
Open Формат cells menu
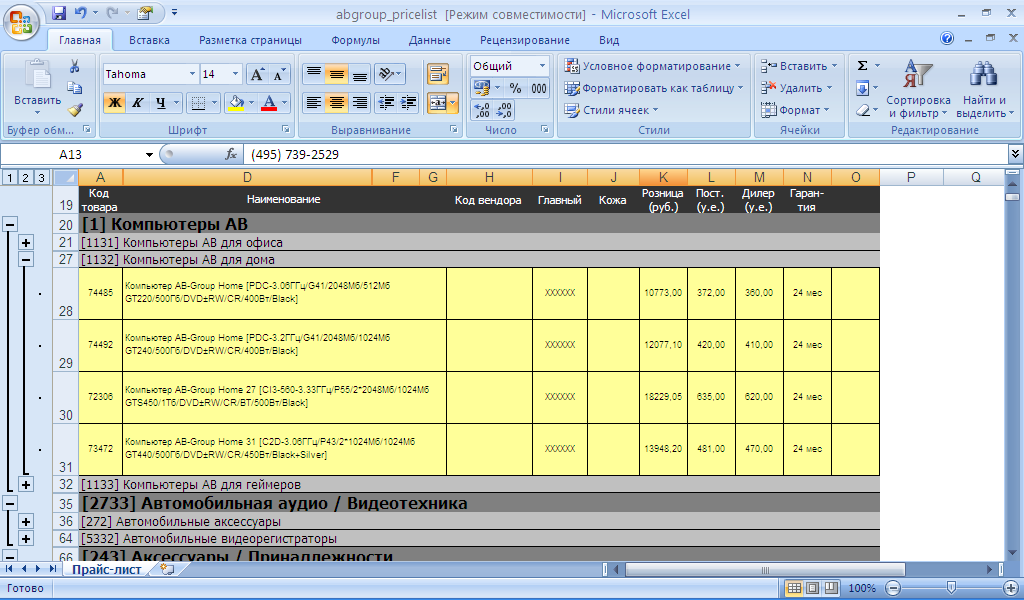(x=795, y=110)
